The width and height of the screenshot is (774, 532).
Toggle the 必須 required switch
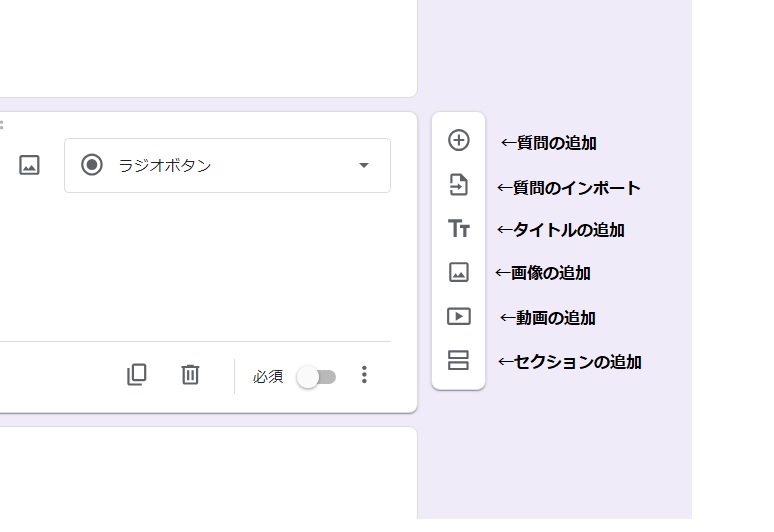click(x=316, y=377)
